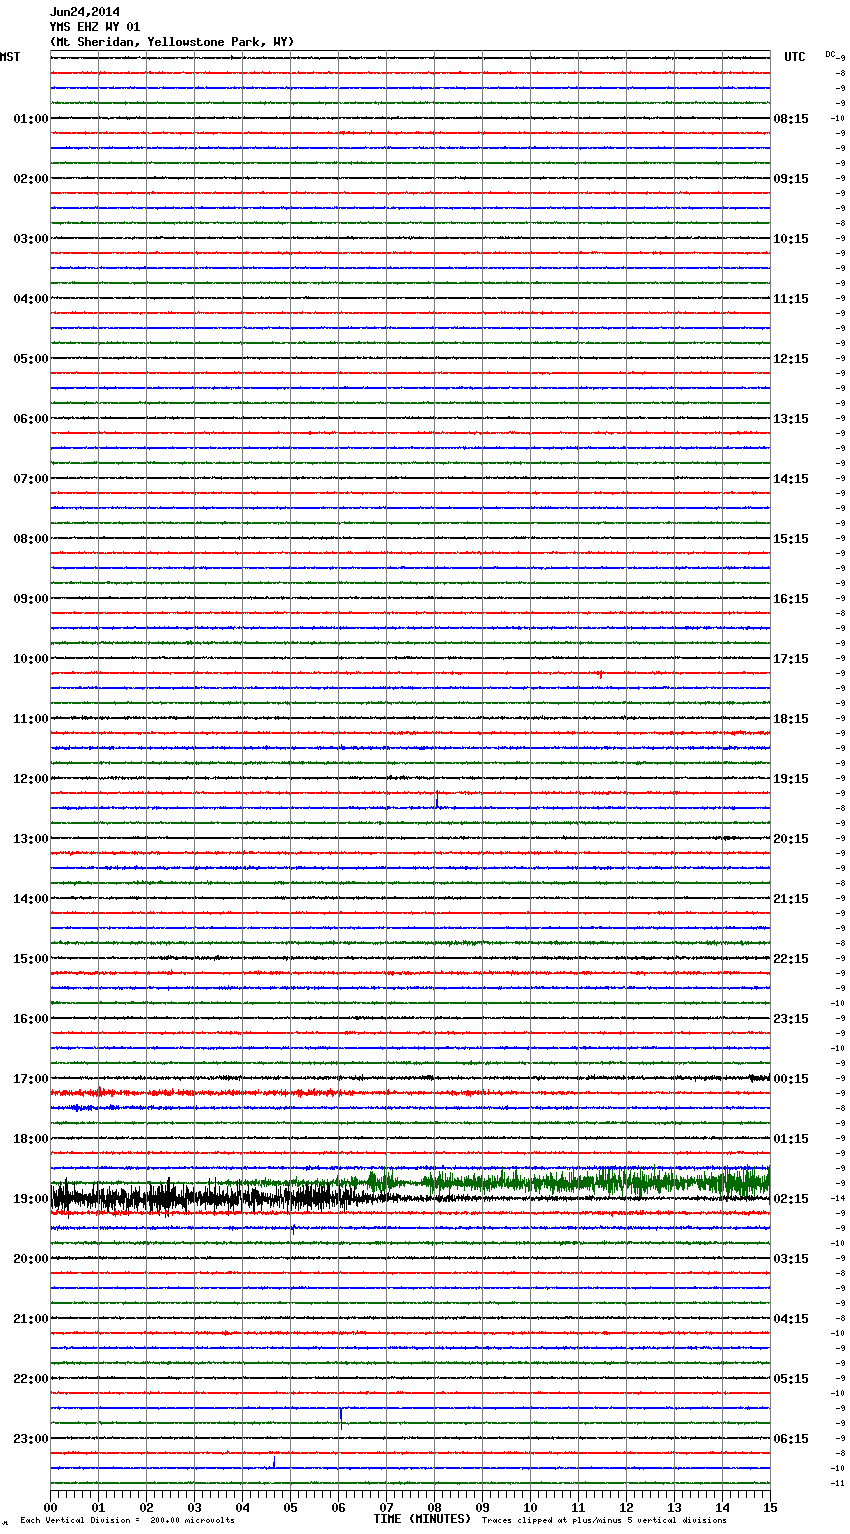Select the 06:00 MST row label
The height and width of the screenshot is (1534, 850).
point(30,419)
